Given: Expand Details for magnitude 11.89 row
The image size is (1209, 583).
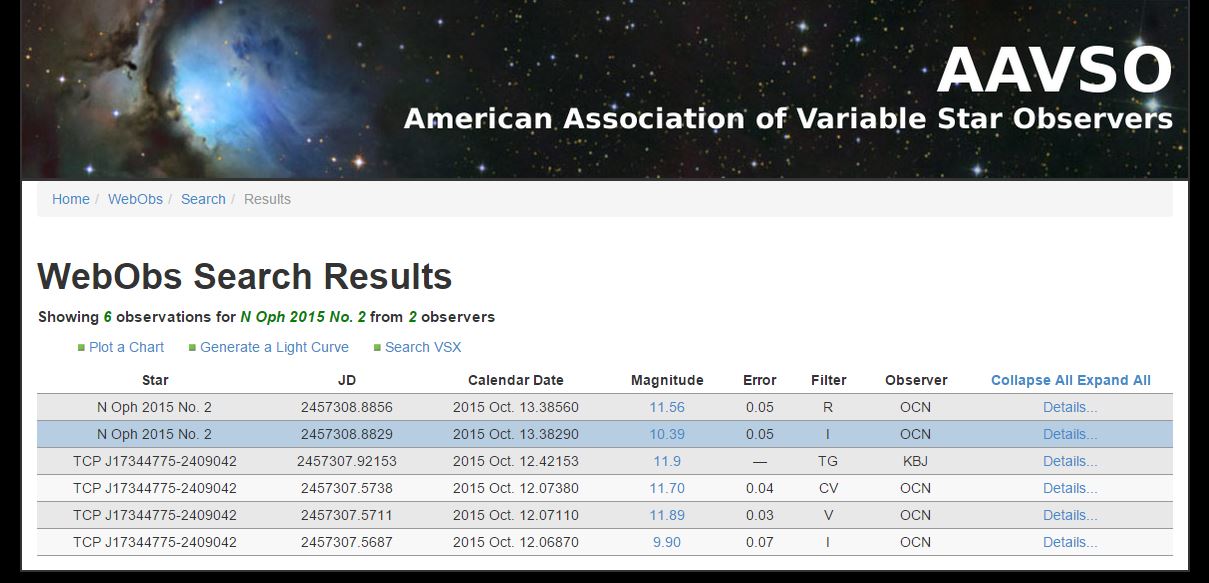Looking at the screenshot, I should click(1070, 515).
